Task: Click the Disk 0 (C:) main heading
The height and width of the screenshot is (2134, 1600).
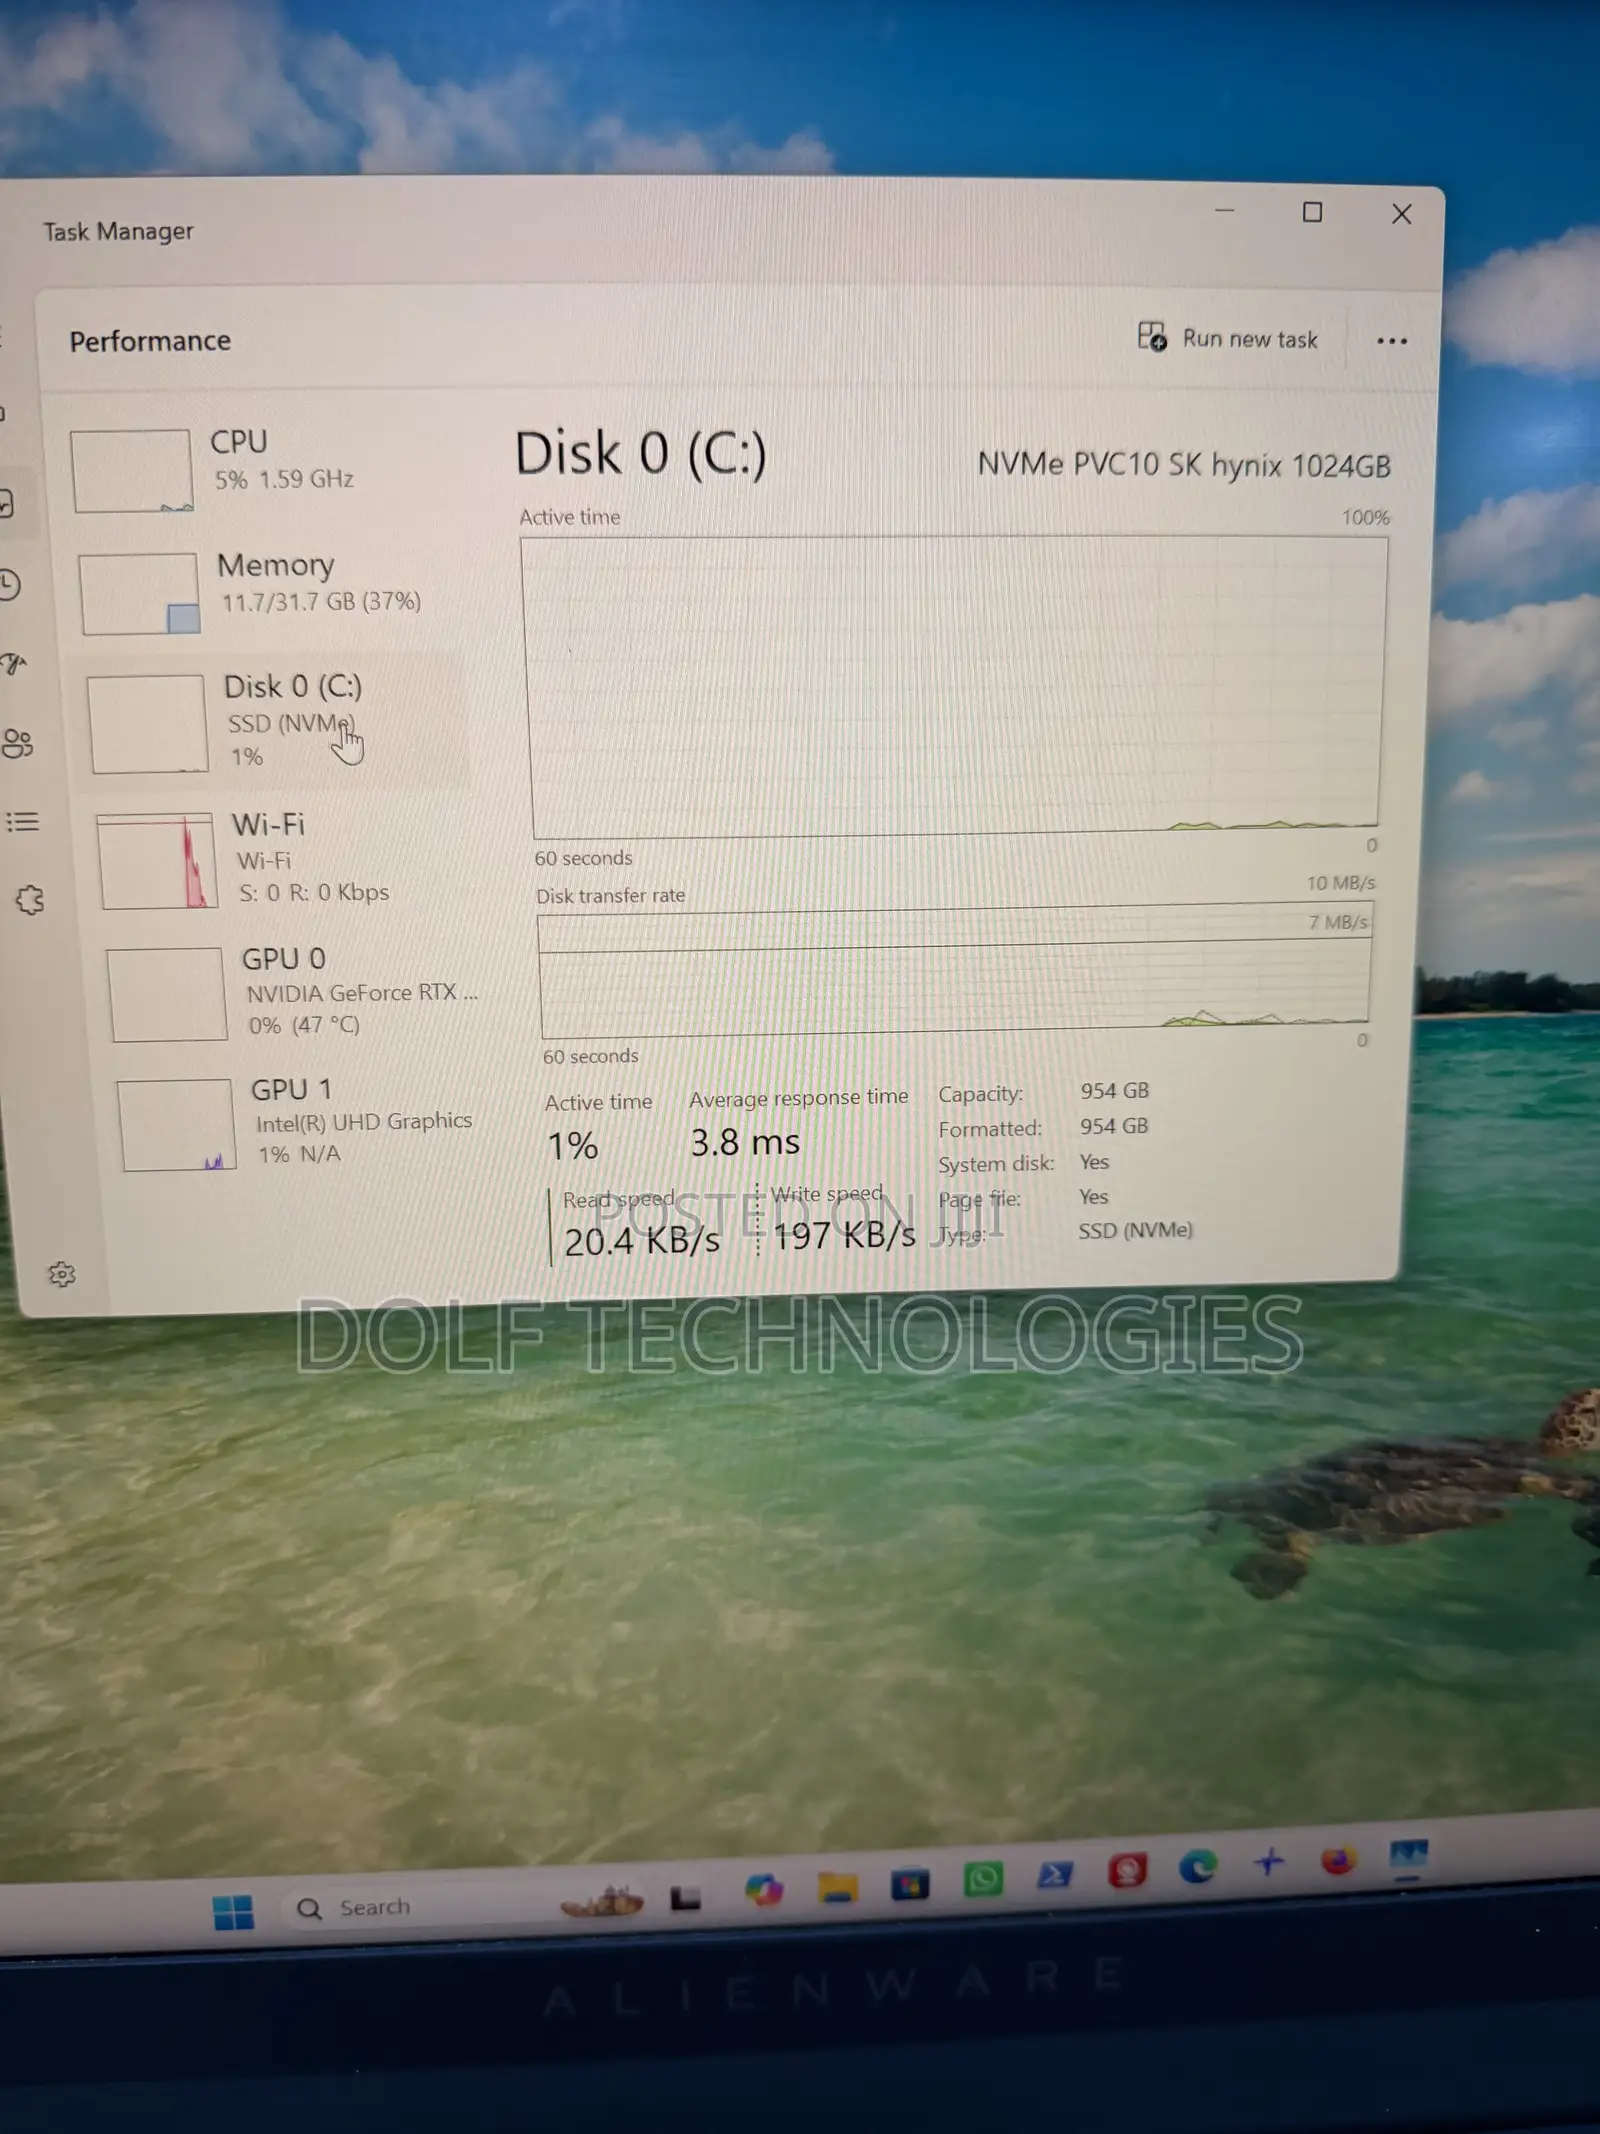Action: coord(641,454)
